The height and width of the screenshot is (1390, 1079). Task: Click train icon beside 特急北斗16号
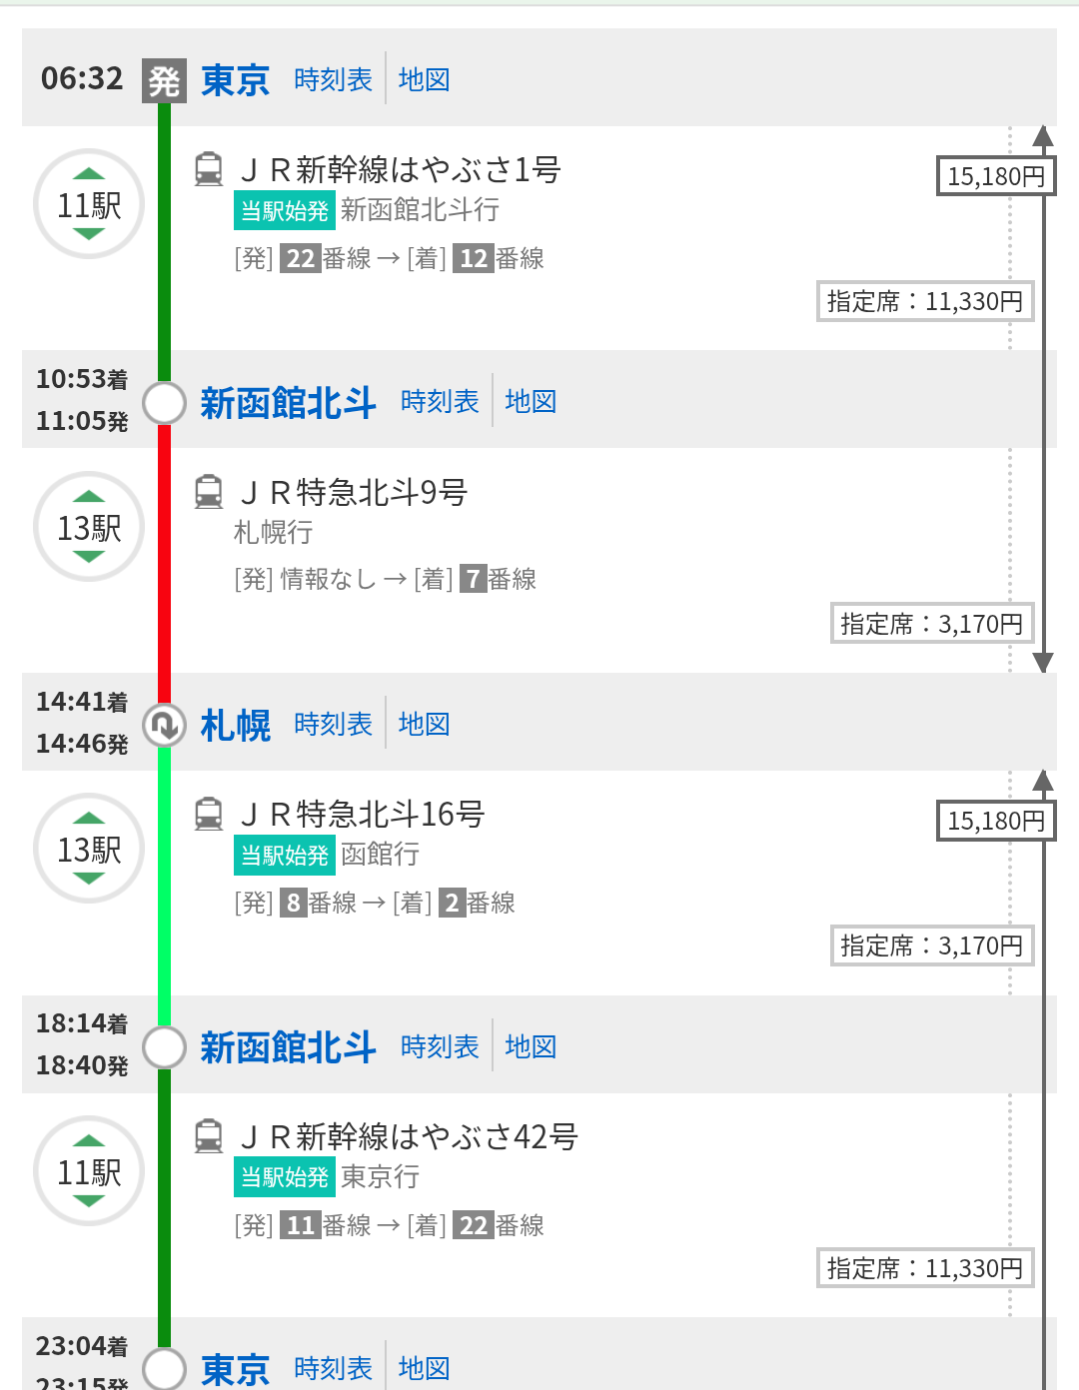coord(208,814)
